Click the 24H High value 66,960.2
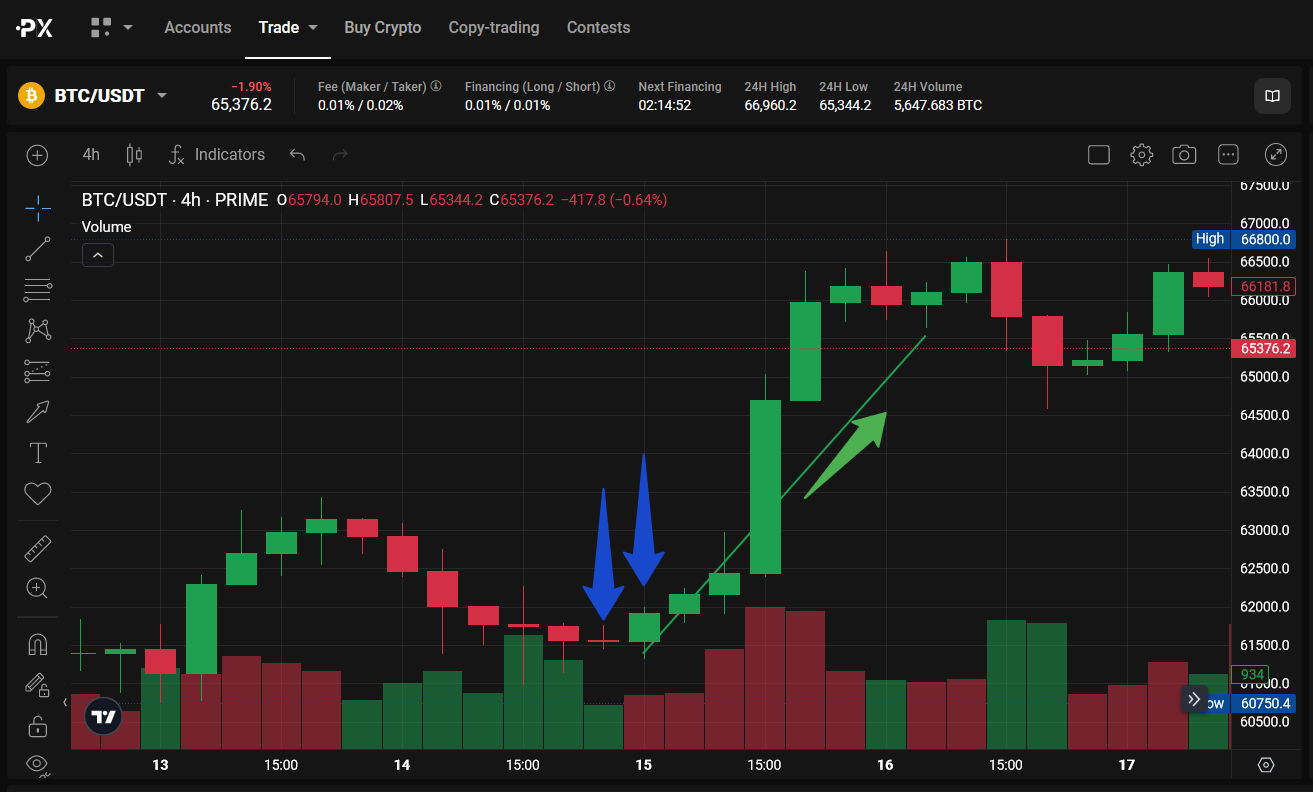This screenshot has width=1313, height=792. pyautogui.click(x=770, y=105)
